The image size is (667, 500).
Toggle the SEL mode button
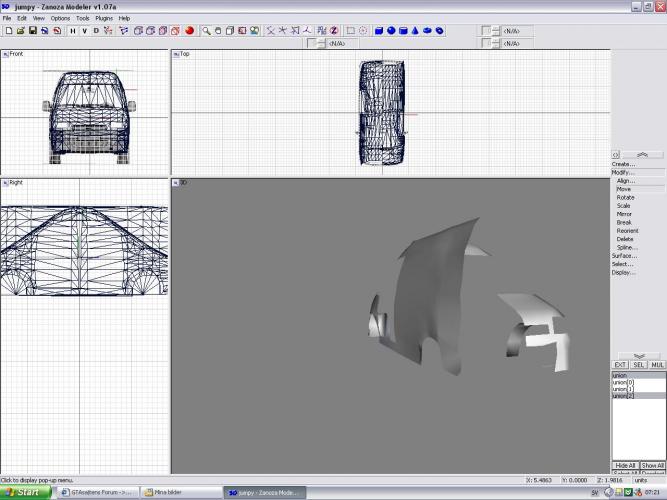pos(639,365)
